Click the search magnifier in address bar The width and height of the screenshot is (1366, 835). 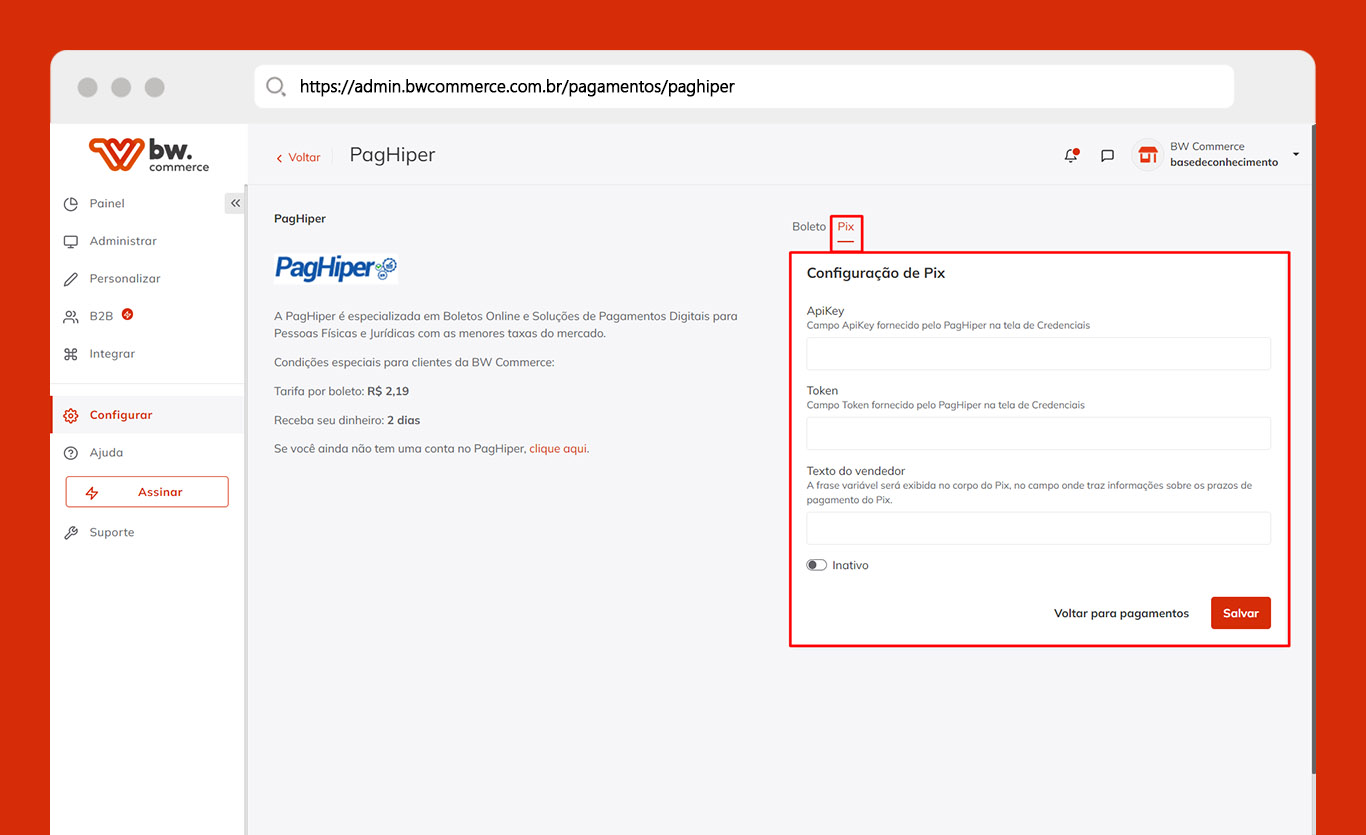[x=276, y=86]
